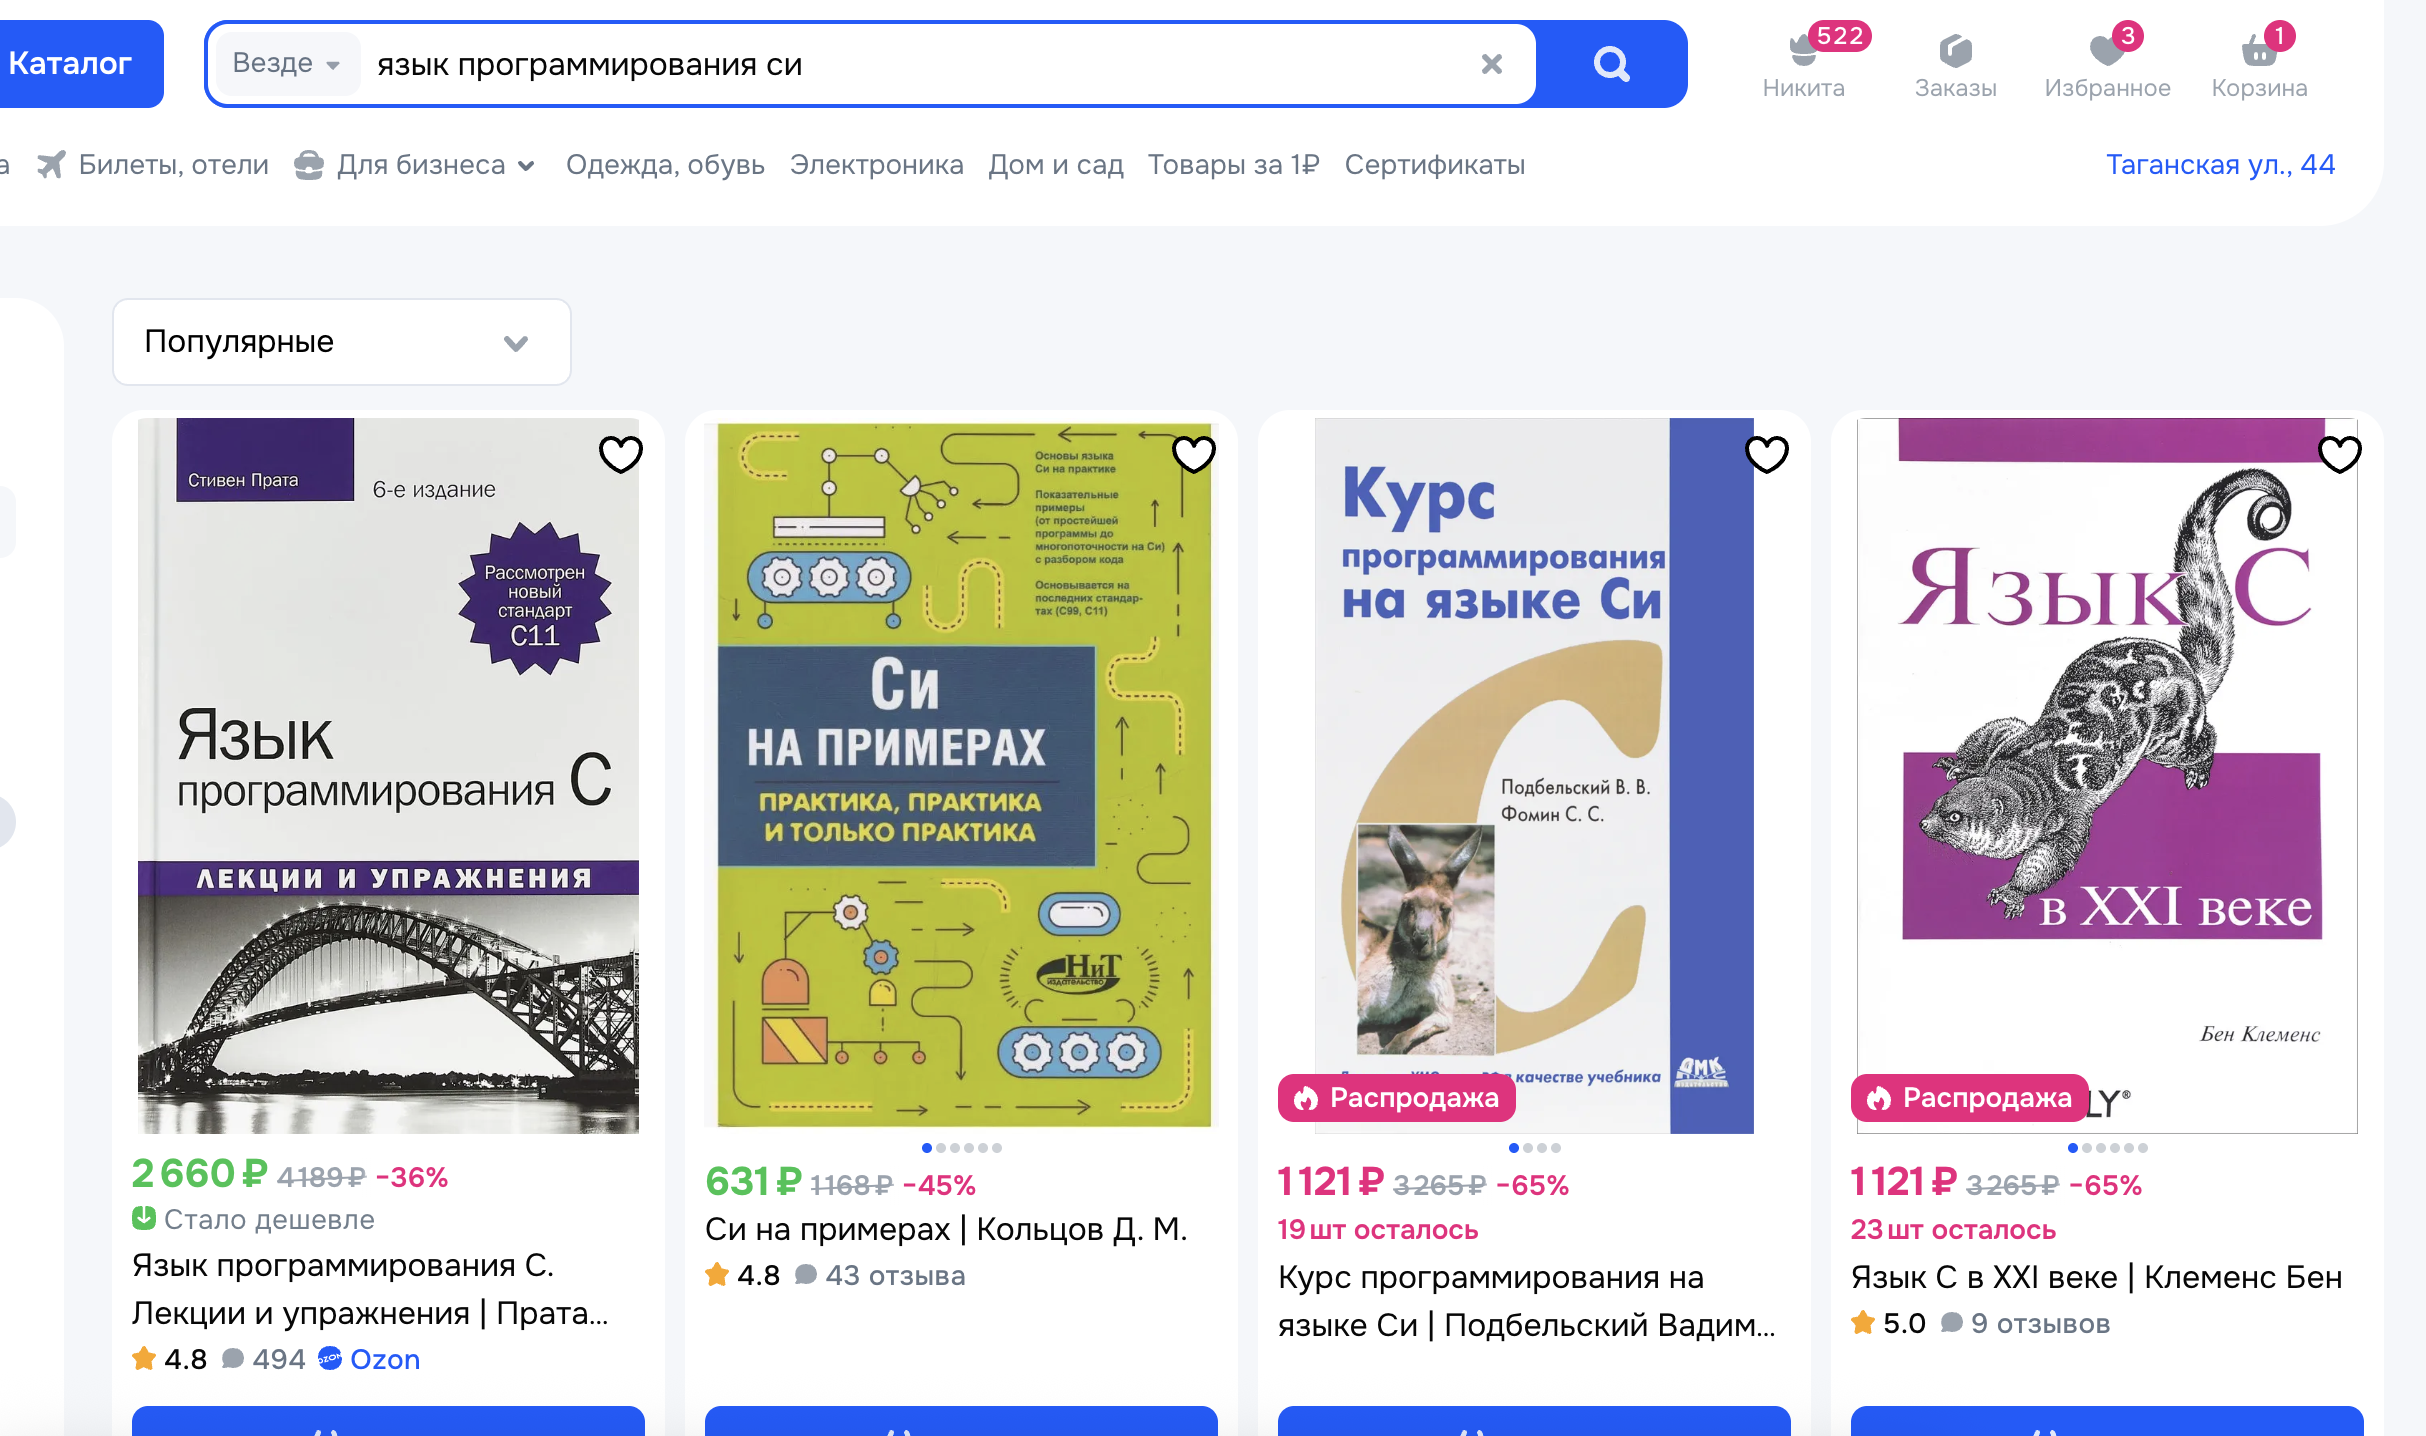Favorite the Язык С в XXI веке book
Image resolution: width=2426 pixels, height=1436 pixels.
(x=2339, y=455)
